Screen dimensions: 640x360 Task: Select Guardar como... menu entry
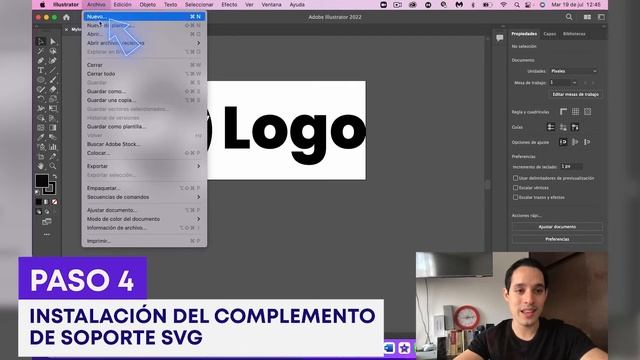coord(144,91)
